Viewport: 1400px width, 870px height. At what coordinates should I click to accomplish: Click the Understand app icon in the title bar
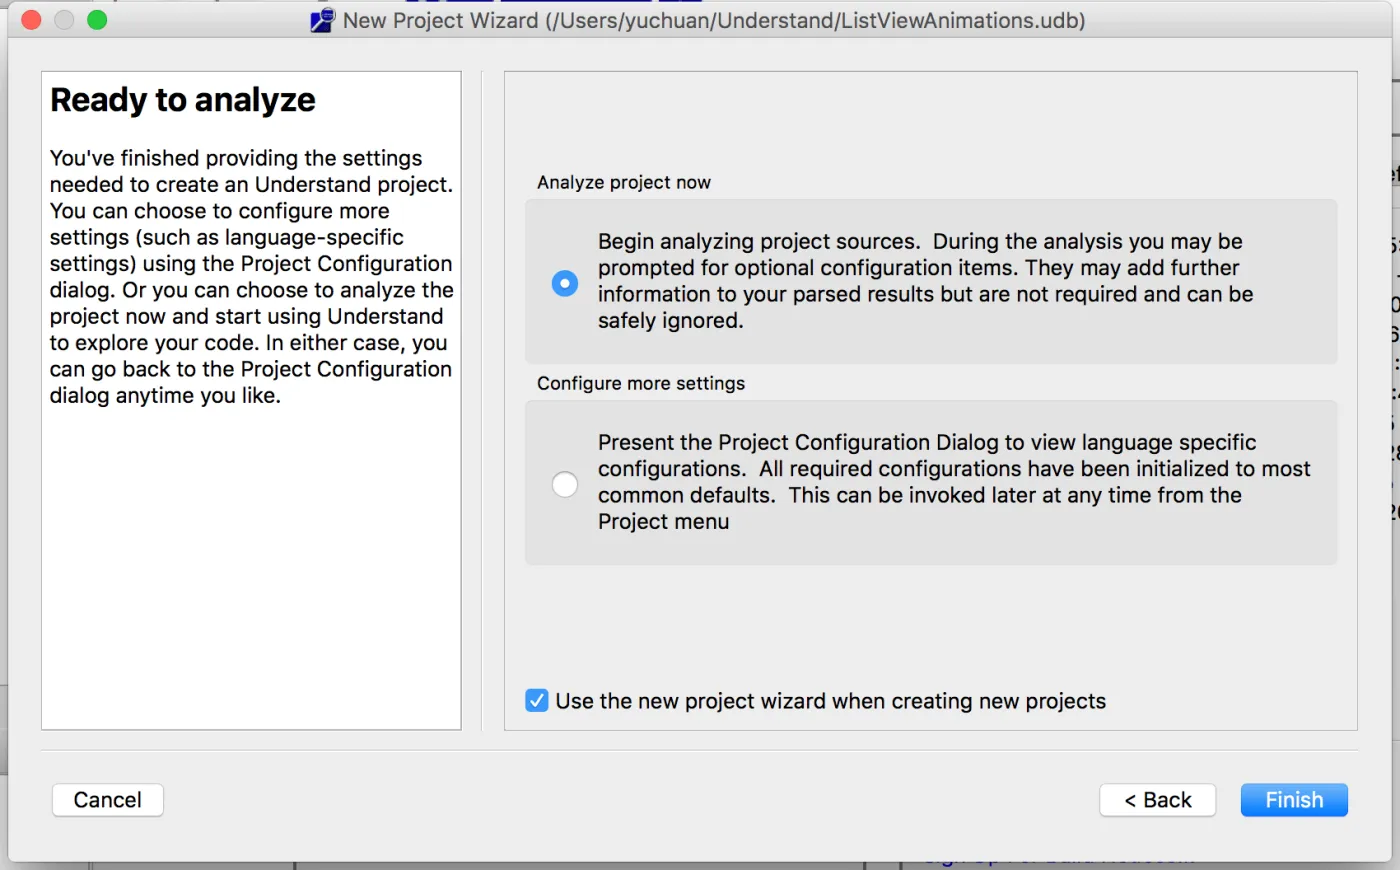[322, 20]
